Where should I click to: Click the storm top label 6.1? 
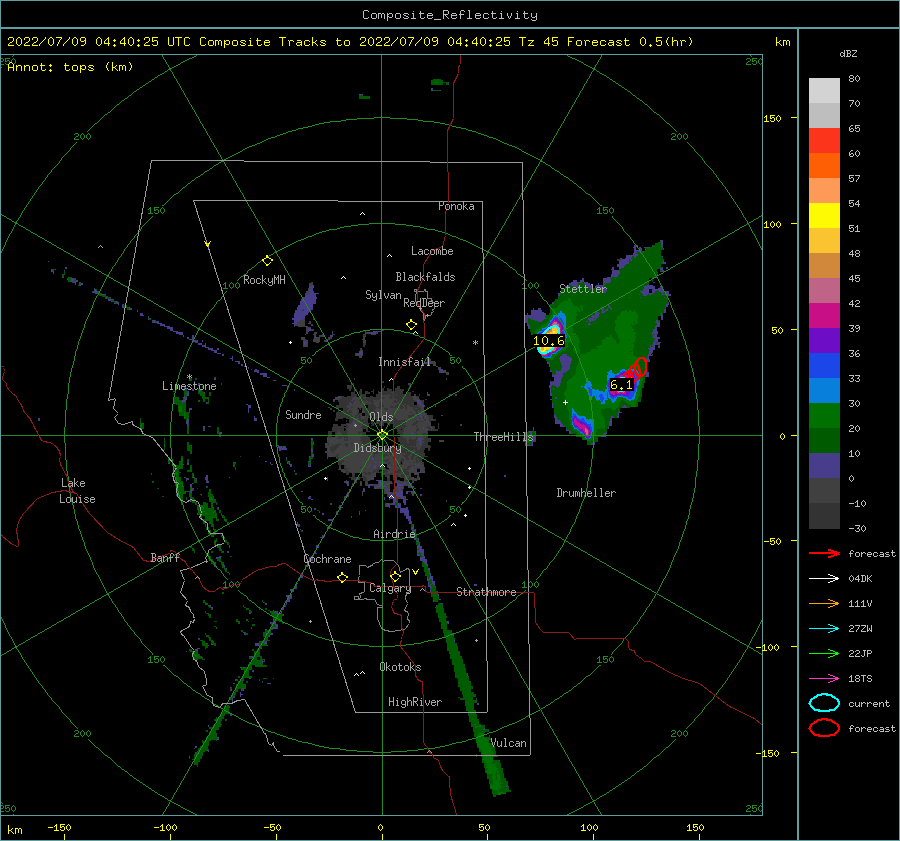(x=621, y=385)
